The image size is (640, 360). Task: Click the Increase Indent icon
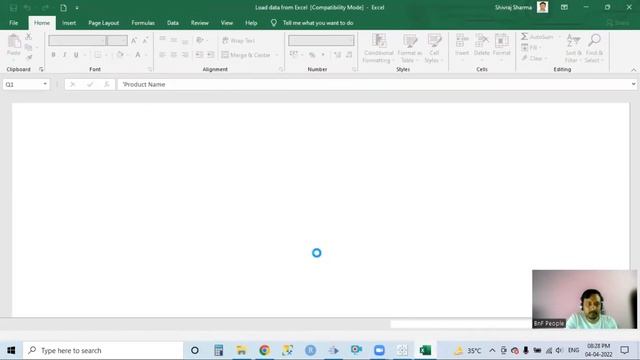pyautogui.click(x=211, y=55)
